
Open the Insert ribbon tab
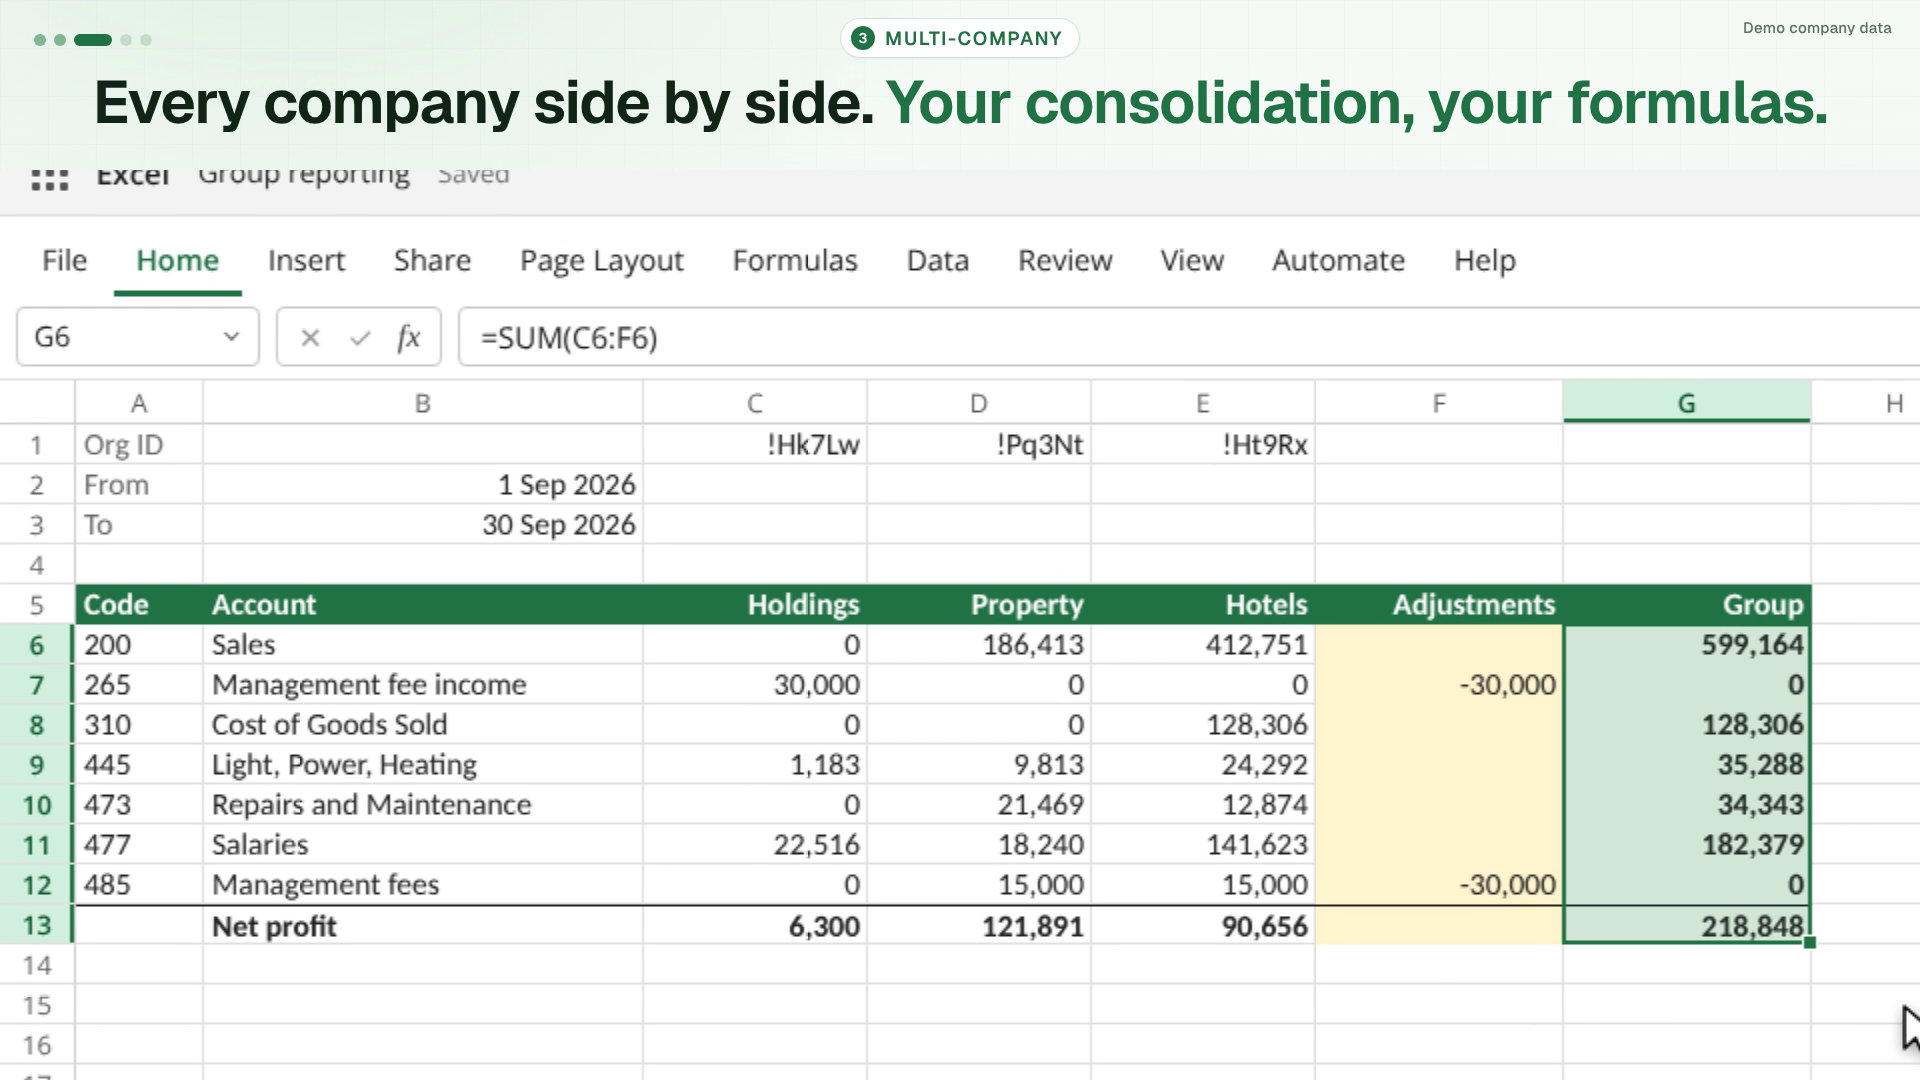[x=306, y=260]
